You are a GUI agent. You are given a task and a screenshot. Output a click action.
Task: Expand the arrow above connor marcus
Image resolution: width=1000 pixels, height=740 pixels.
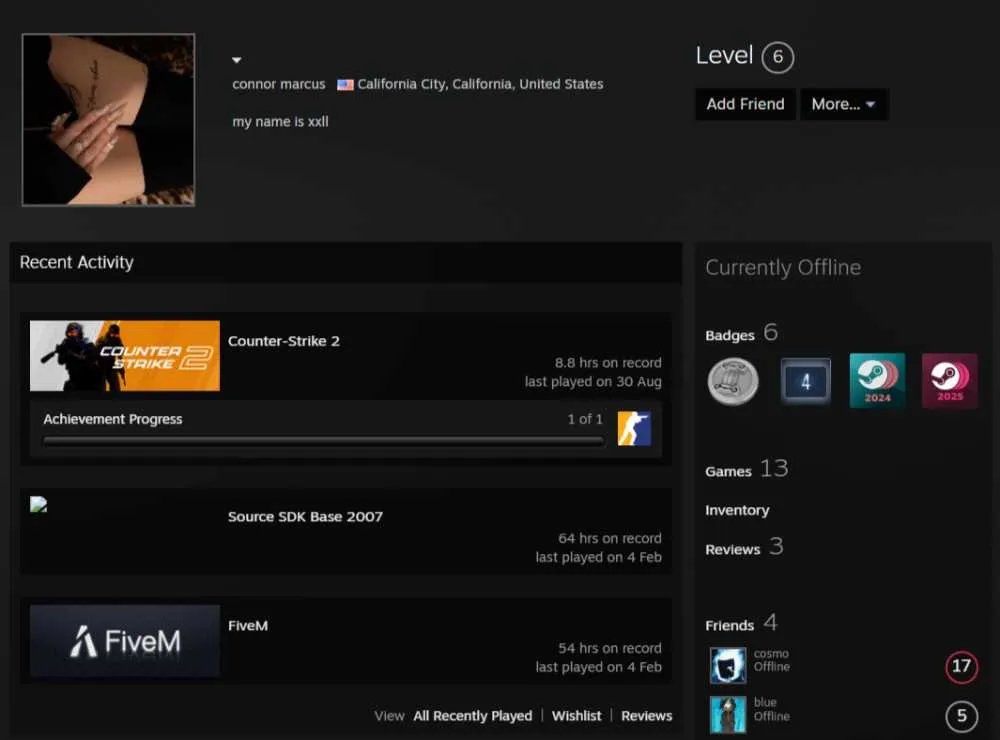click(237, 60)
